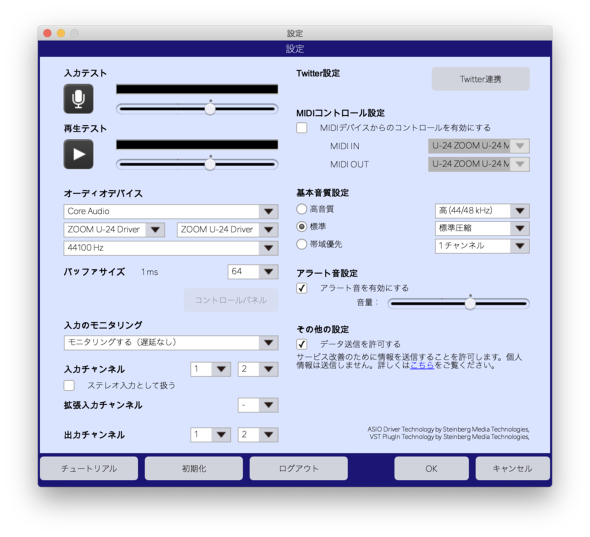590x537 pixels.
Task: Open the buffer size 64 dropdown
Action: (253, 272)
